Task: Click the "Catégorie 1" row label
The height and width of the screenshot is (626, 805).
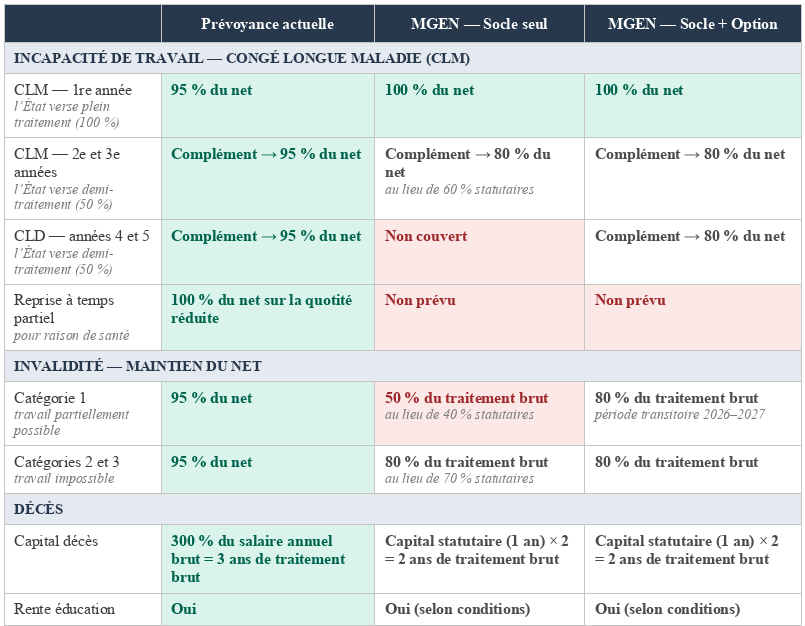Action: click(50, 398)
